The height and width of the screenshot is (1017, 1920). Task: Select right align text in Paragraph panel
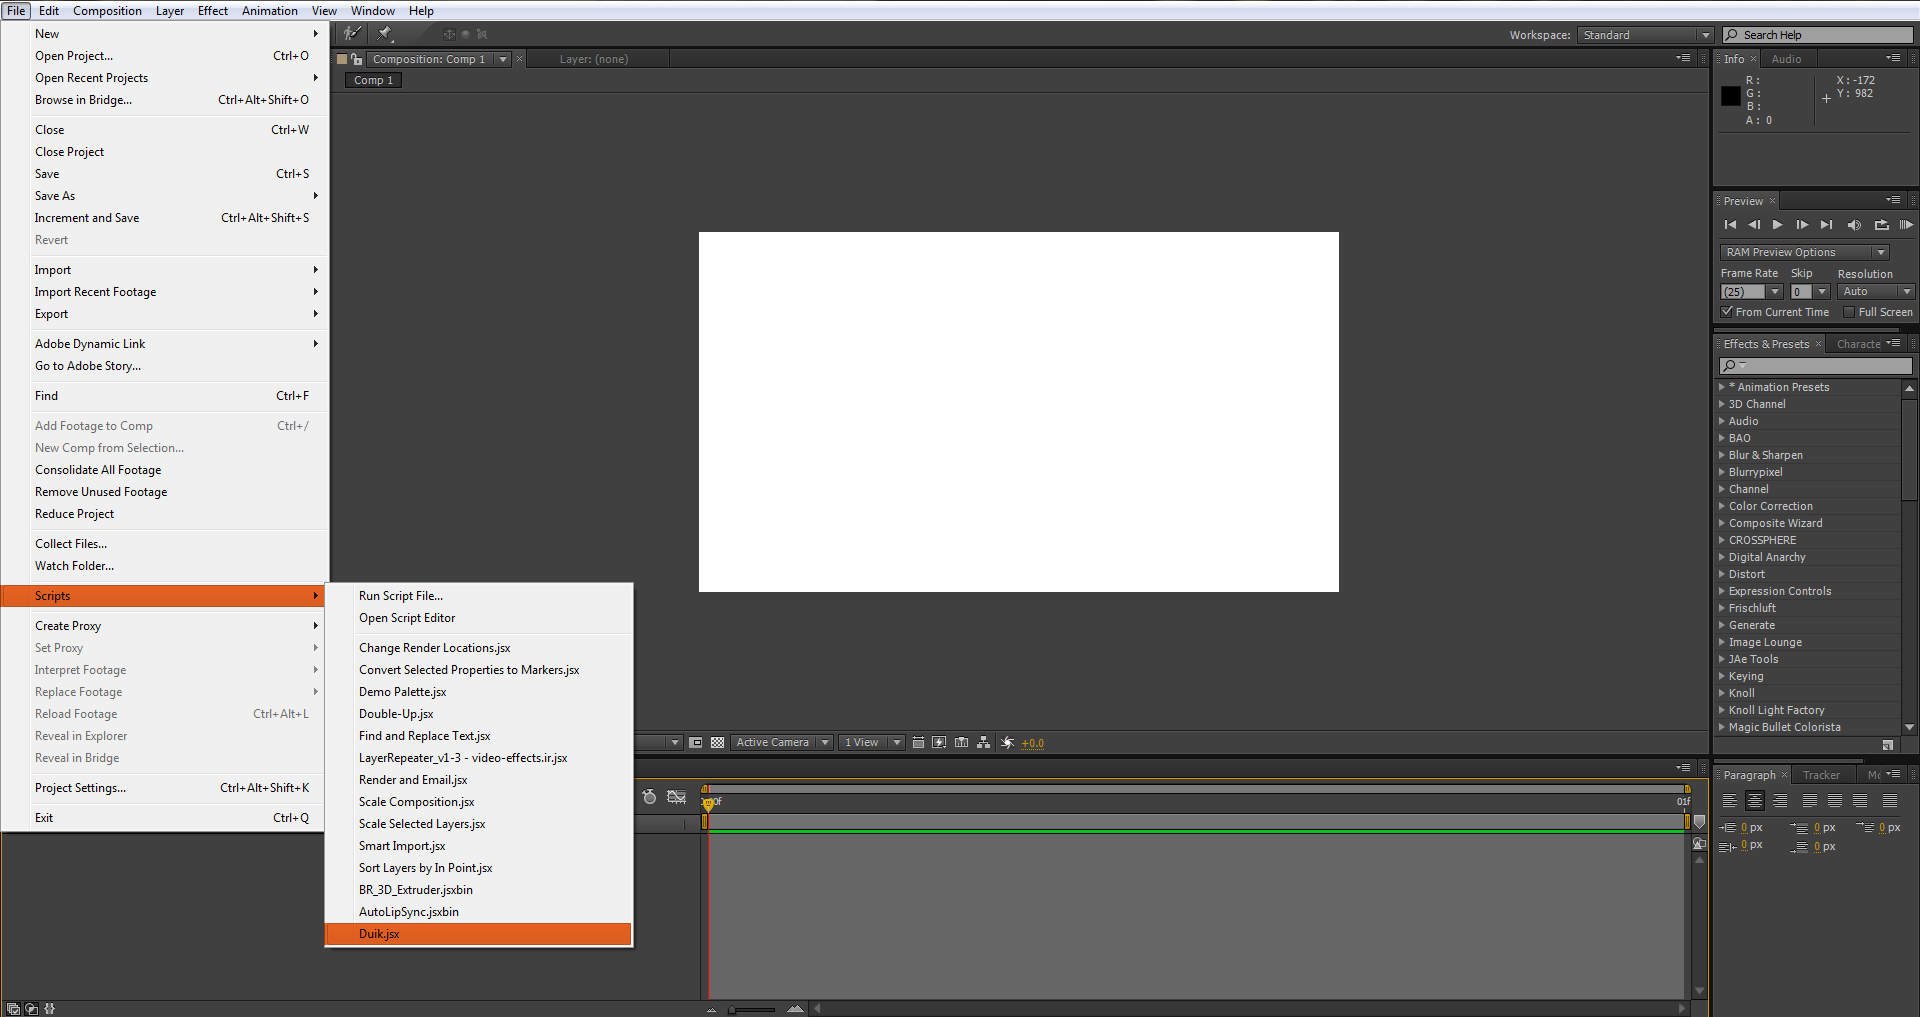click(1780, 801)
